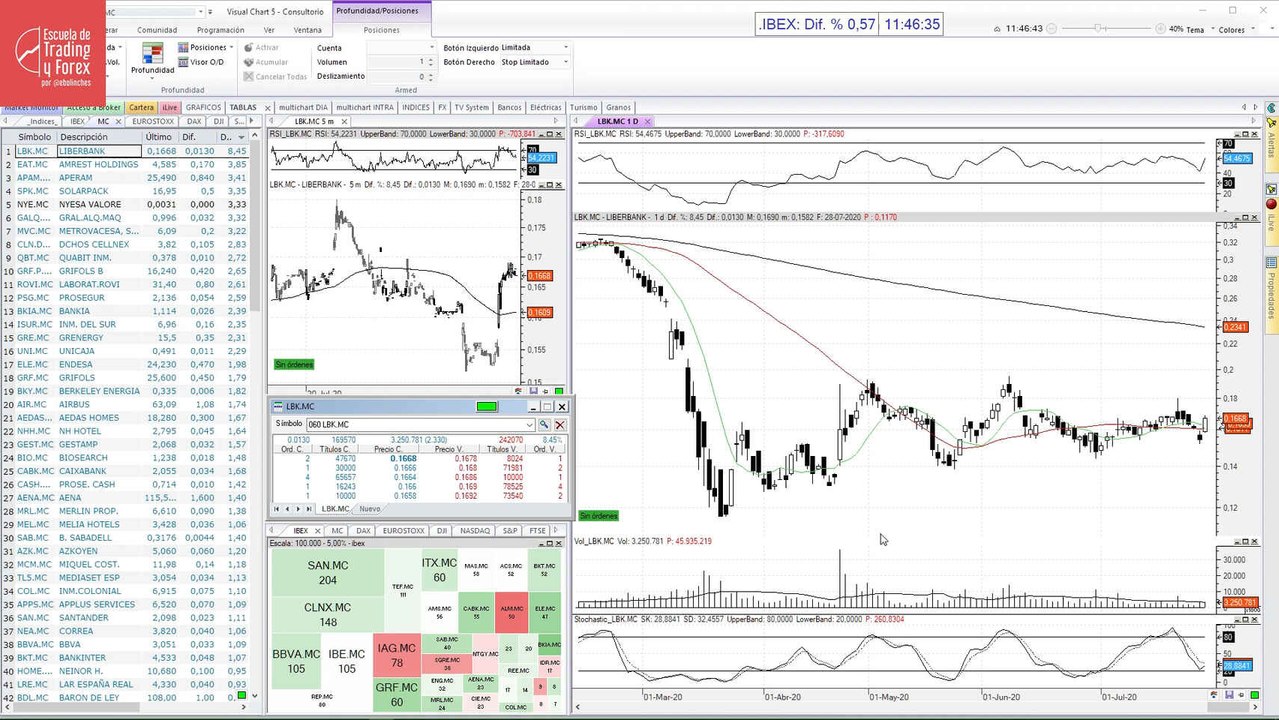This screenshot has width=1279, height=720.
Task: Click the symbol search magnifier icon
Action: click(545, 425)
